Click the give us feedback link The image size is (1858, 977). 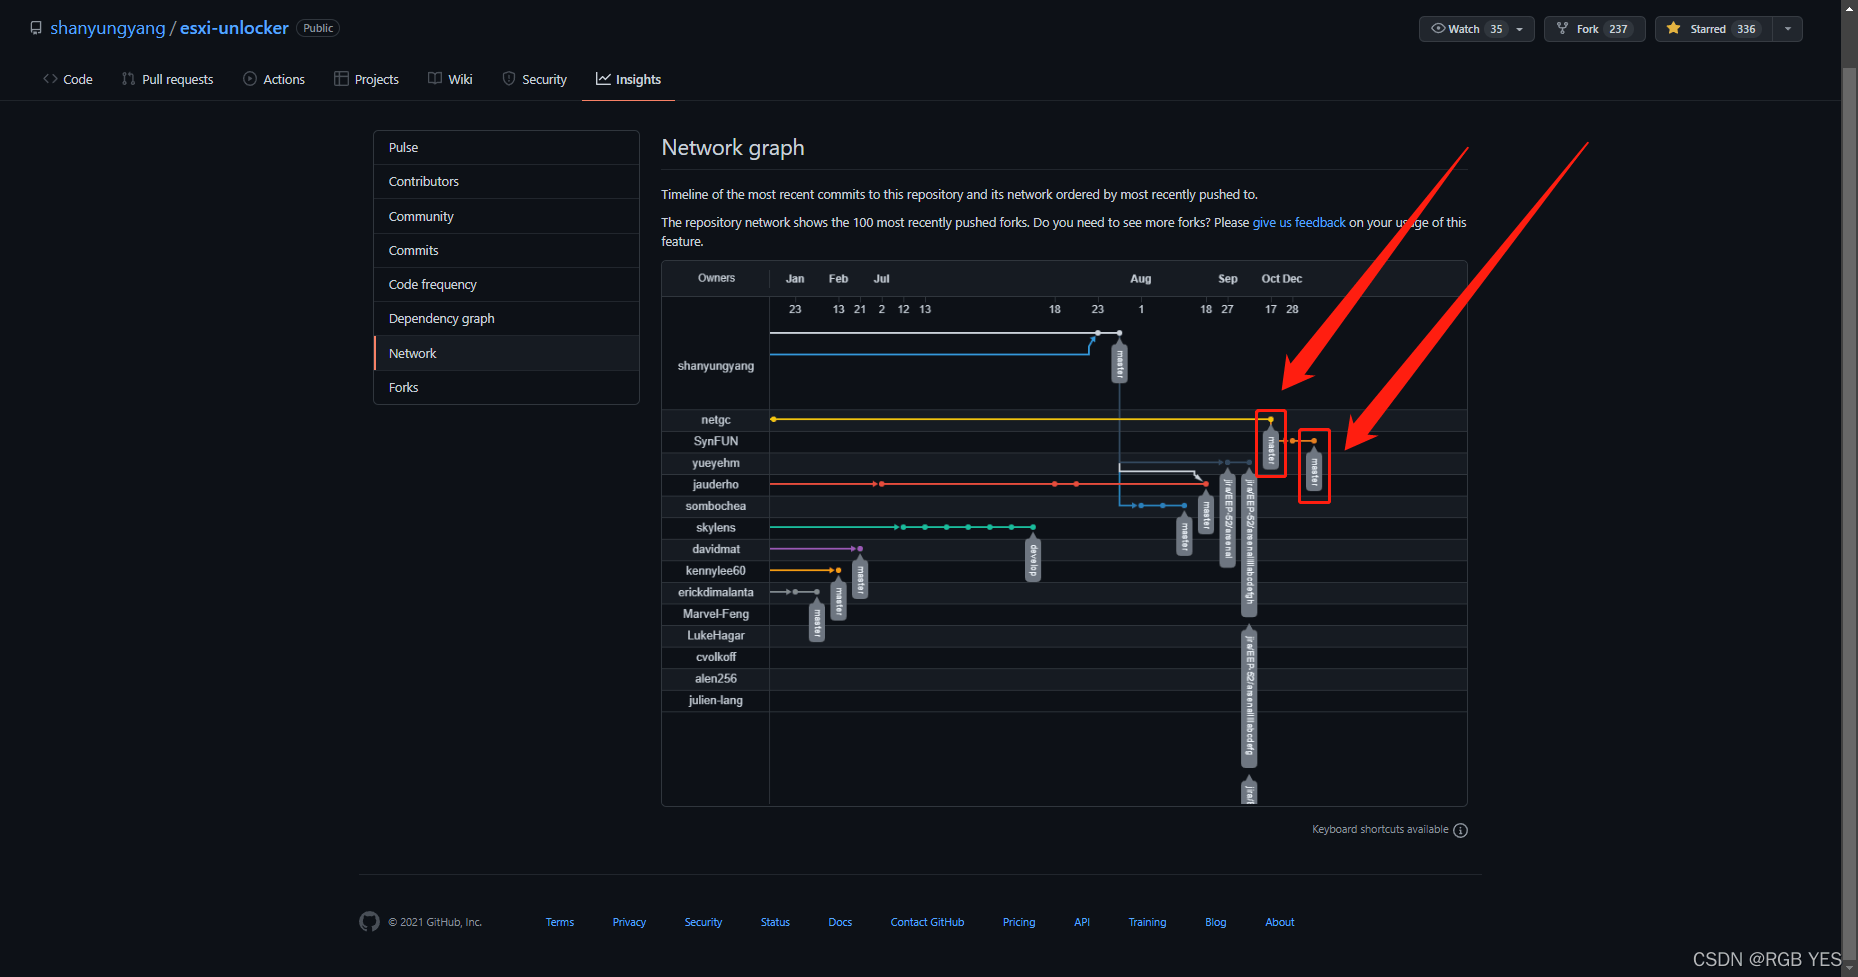[1299, 222]
